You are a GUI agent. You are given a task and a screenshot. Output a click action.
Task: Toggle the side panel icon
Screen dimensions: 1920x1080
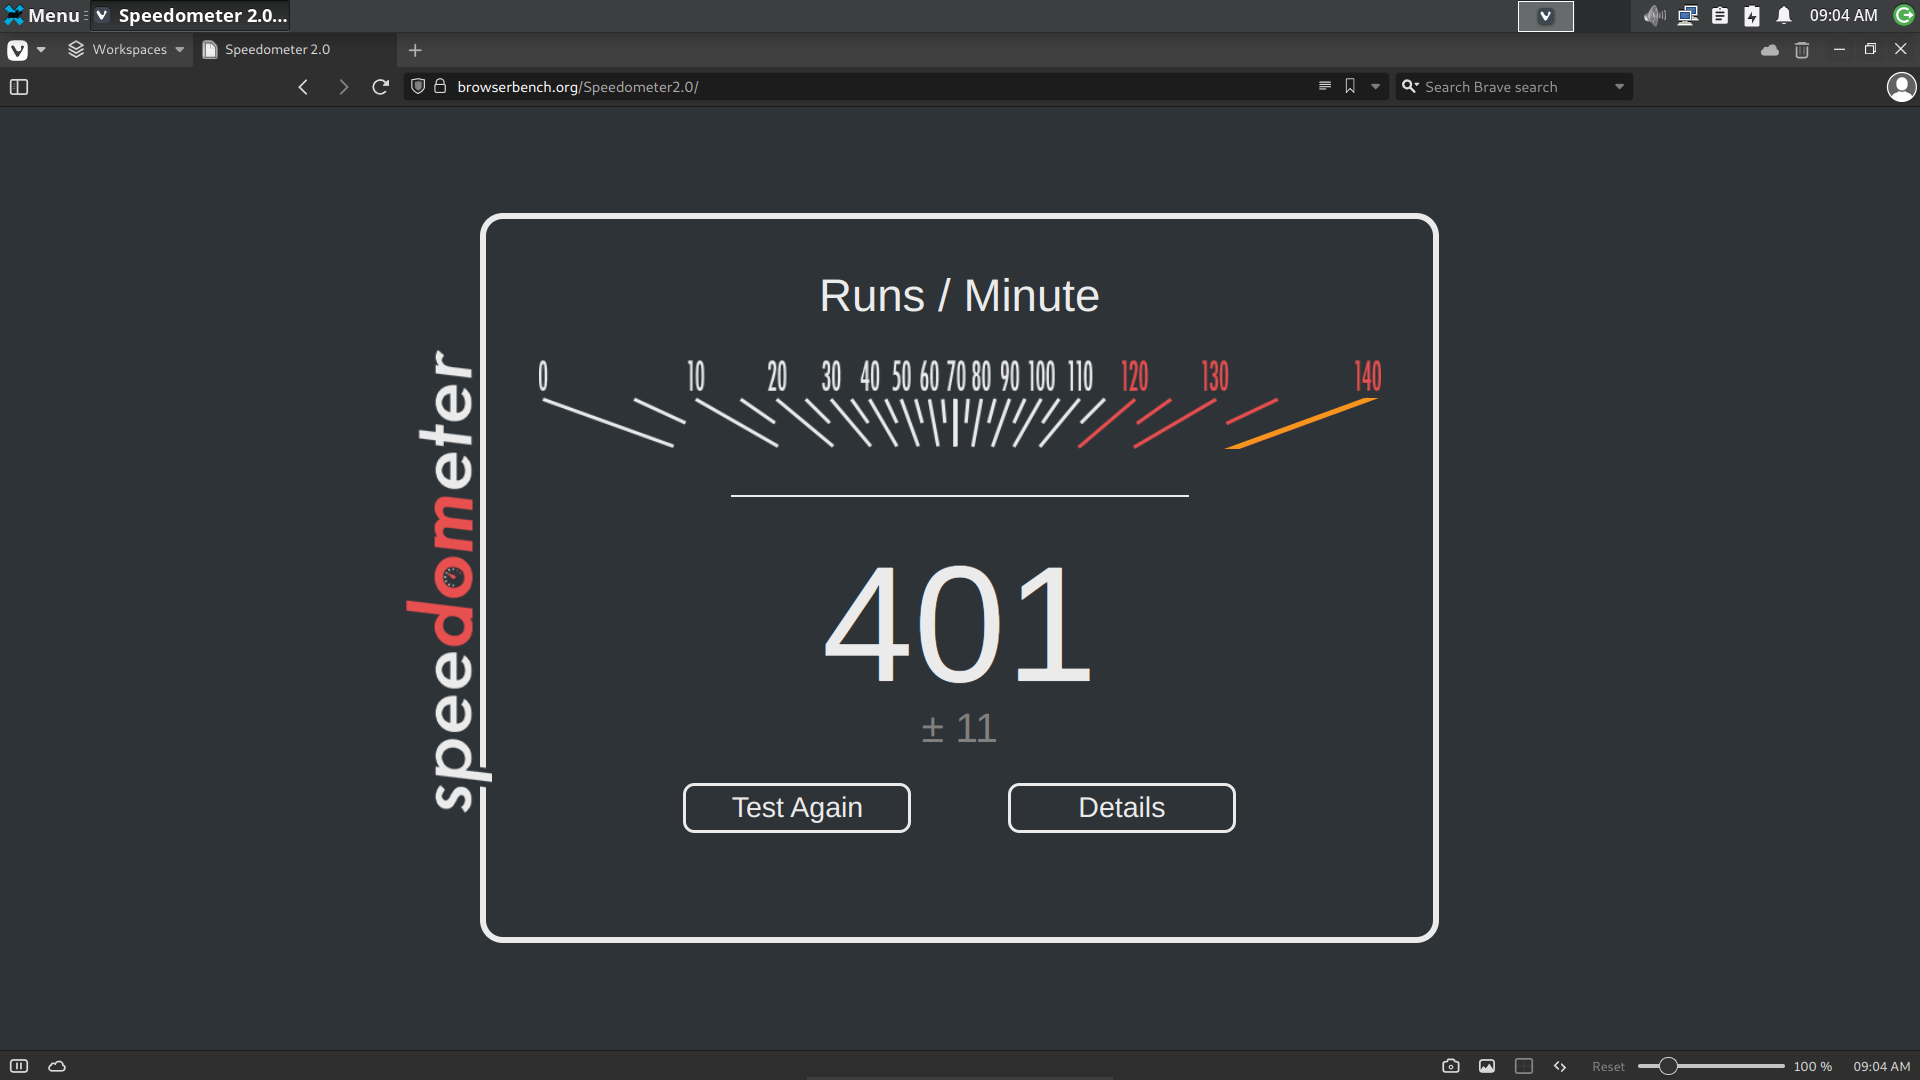(x=19, y=87)
